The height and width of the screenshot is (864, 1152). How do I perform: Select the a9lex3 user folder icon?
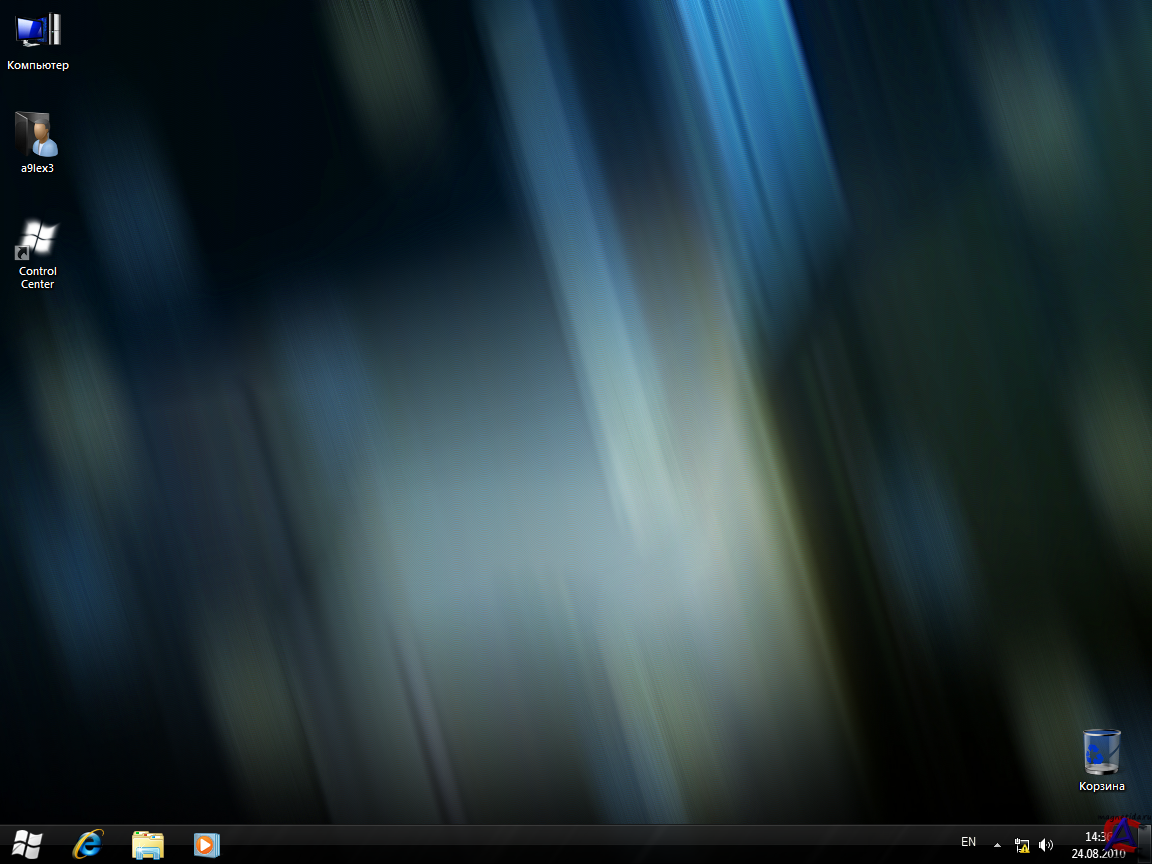click(37, 134)
